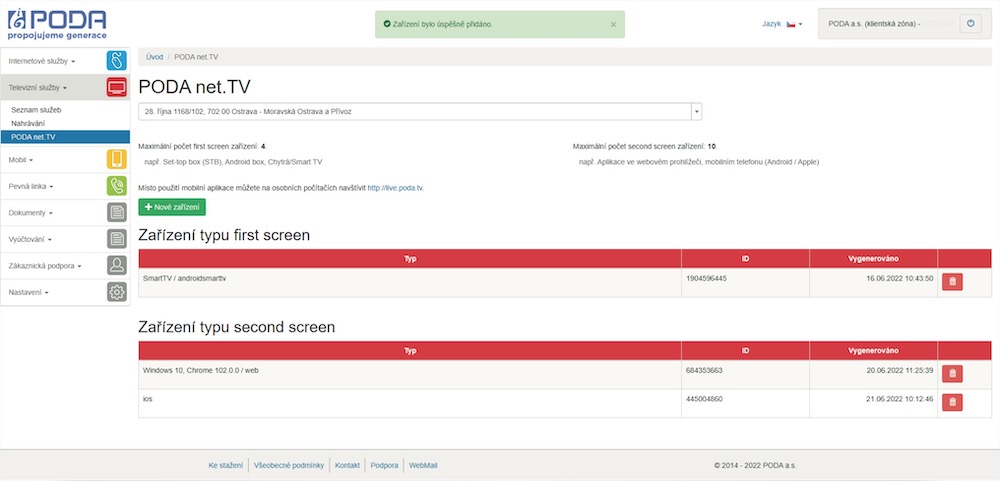Delete the ios device

pos(952,402)
